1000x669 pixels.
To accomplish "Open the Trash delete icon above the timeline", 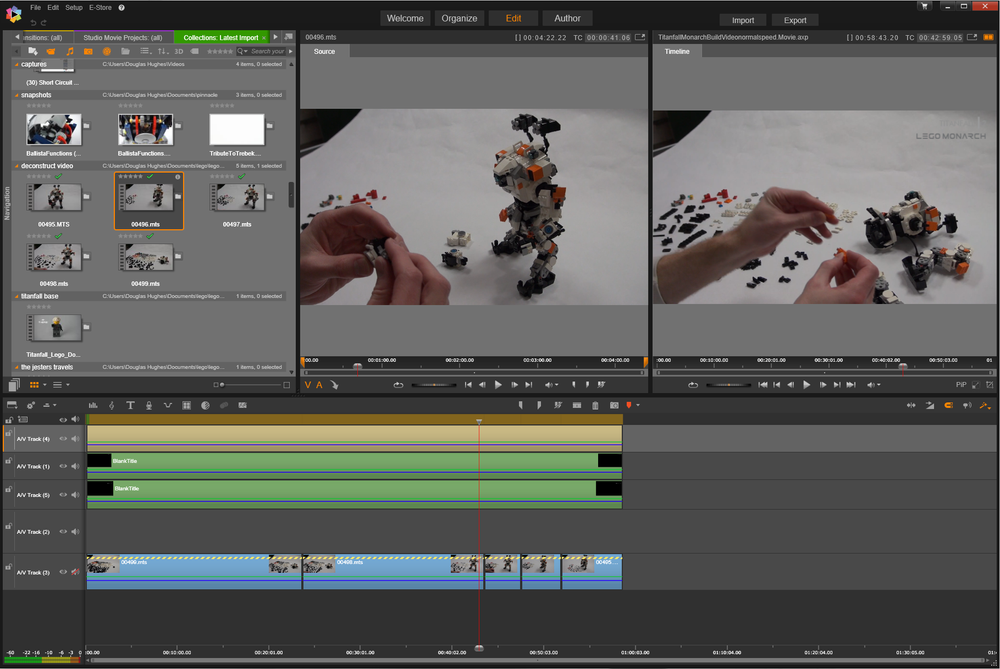I will point(596,404).
